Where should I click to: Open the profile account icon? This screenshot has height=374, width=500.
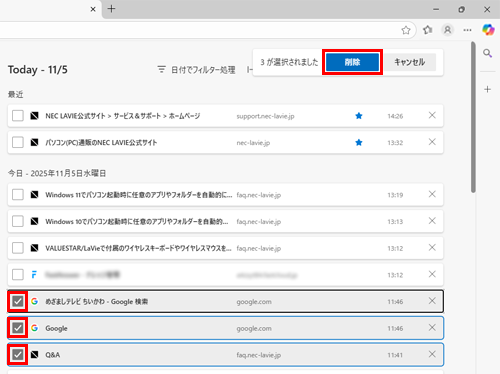448,30
